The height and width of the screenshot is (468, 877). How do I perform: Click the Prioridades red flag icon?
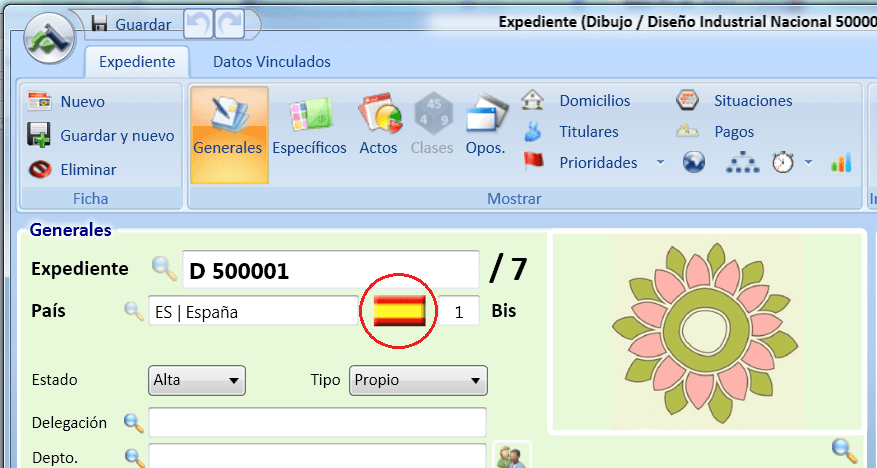coord(533,161)
